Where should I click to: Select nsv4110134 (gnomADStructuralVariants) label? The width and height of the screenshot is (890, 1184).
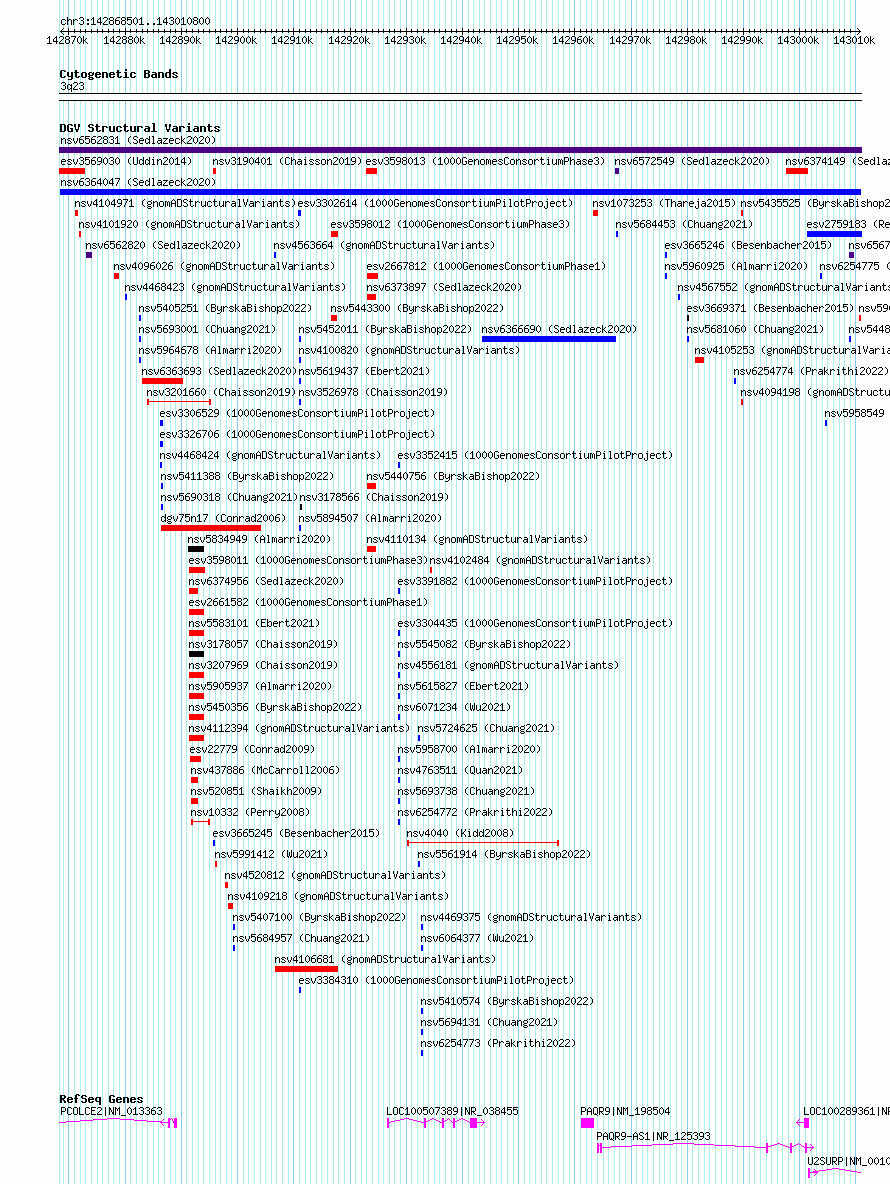pyautogui.click(x=477, y=539)
